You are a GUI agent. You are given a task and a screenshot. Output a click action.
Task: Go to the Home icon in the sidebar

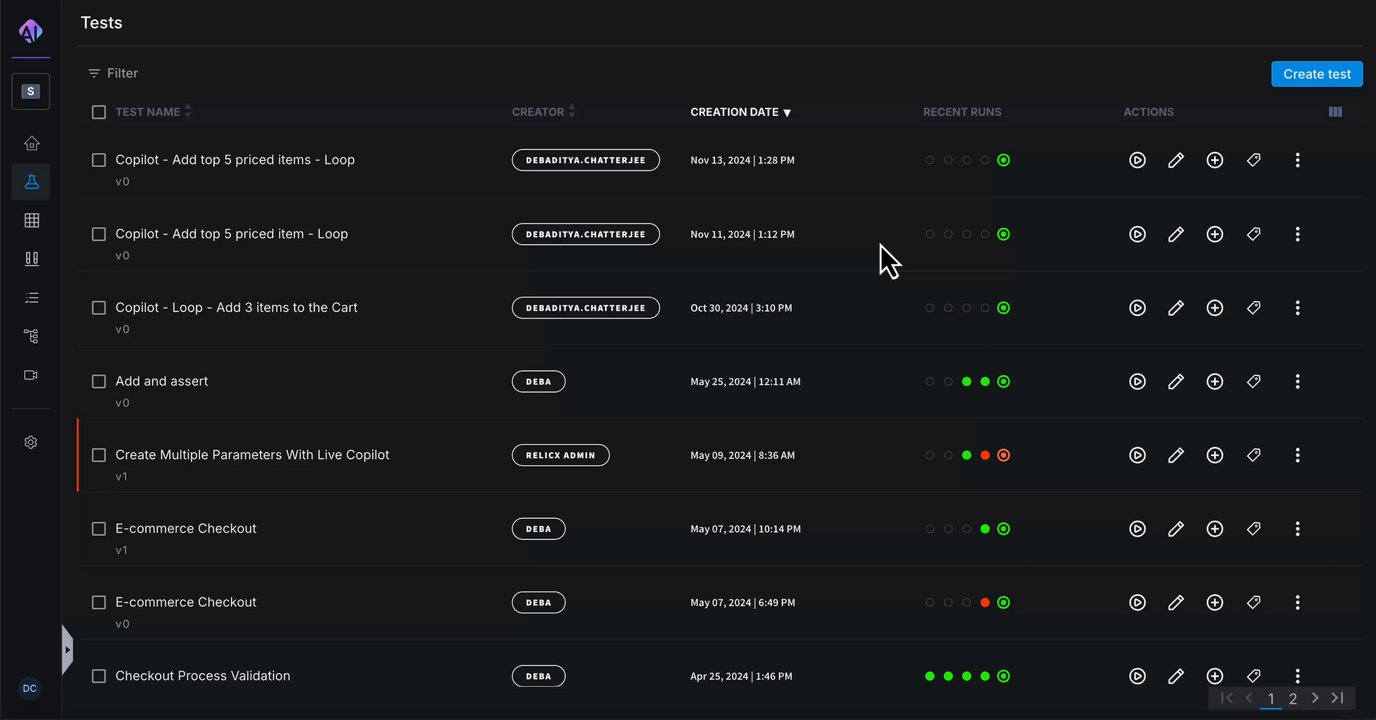pos(31,143)
